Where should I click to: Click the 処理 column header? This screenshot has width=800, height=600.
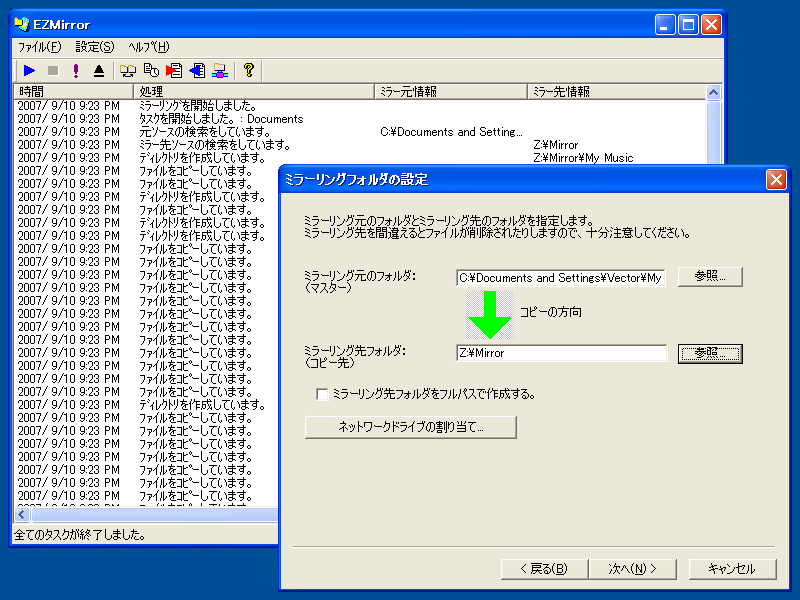tap(254, 92)
